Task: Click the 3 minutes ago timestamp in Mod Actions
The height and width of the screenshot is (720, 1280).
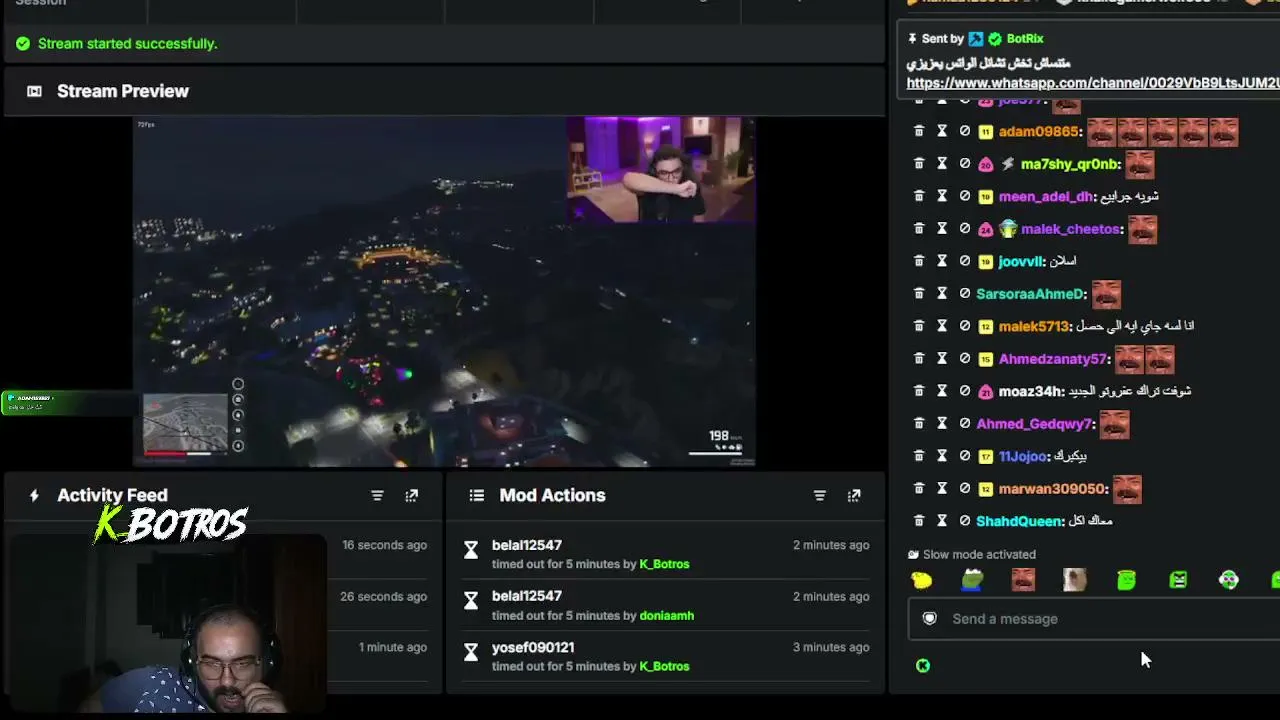Action: tap(831, 647)
